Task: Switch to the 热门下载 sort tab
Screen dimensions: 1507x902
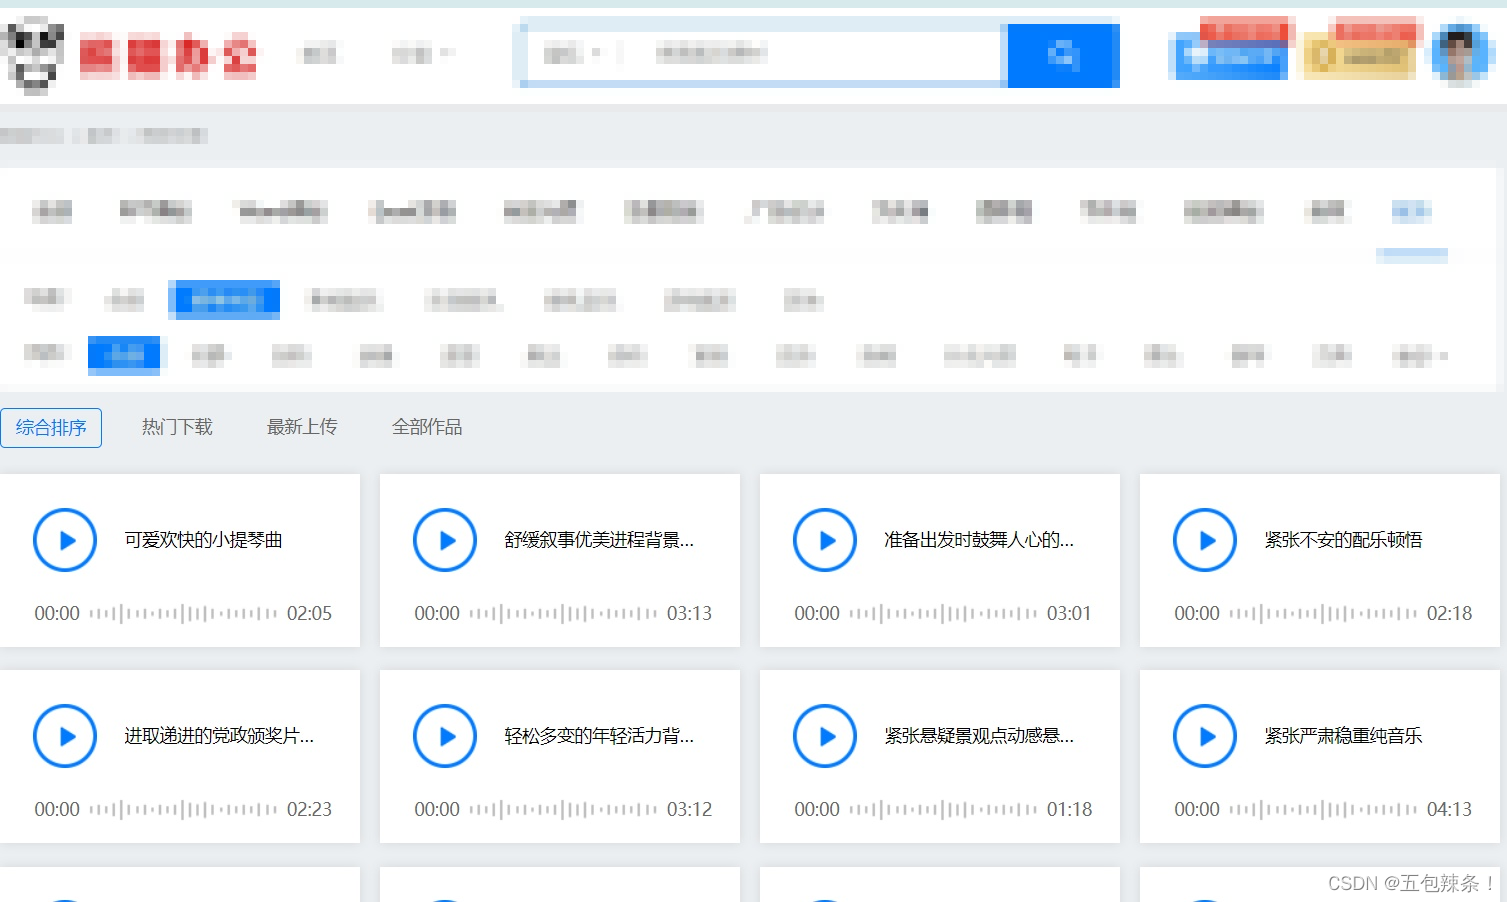Action: click(177, 427)
